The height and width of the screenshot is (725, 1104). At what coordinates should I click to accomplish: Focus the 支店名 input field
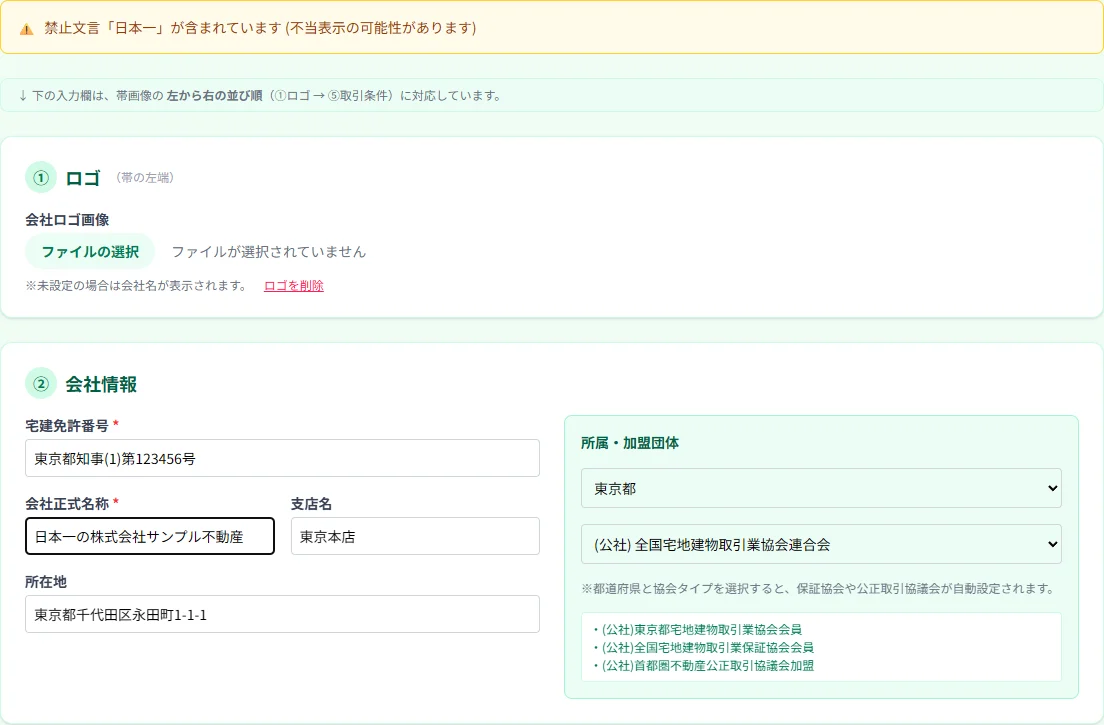[x=415, y=536]
